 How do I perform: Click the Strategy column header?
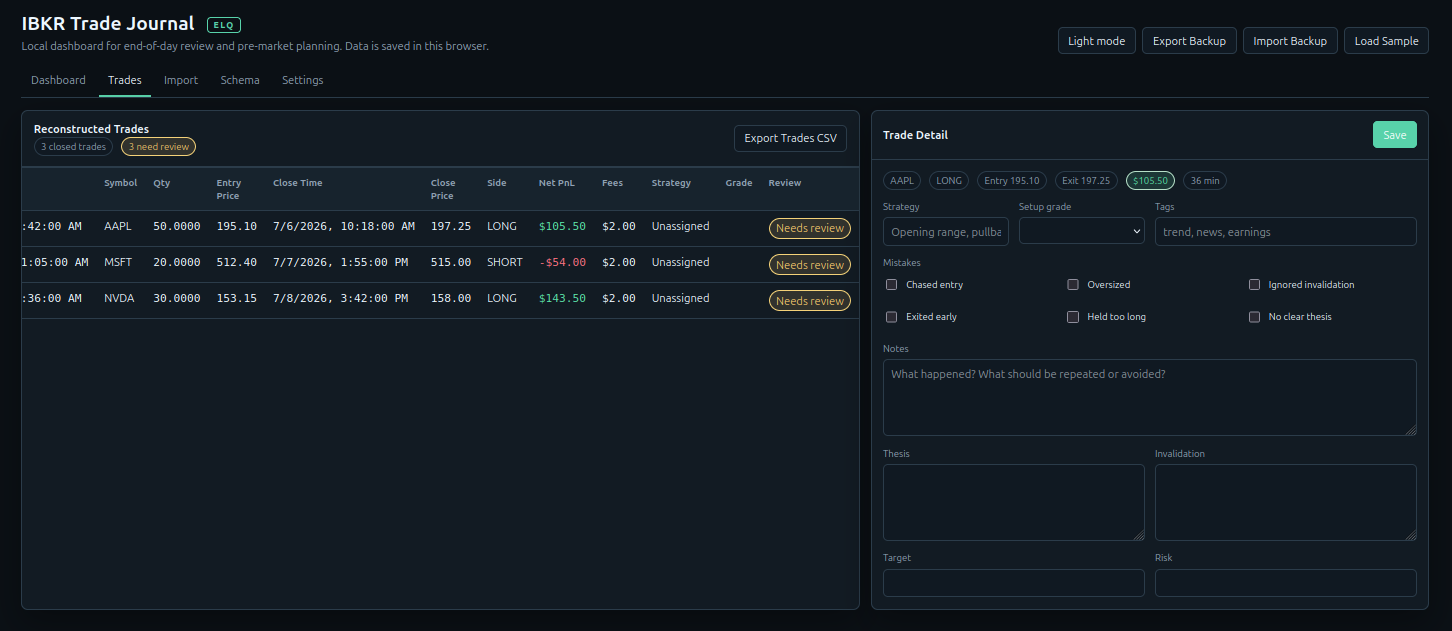point(671,183)
